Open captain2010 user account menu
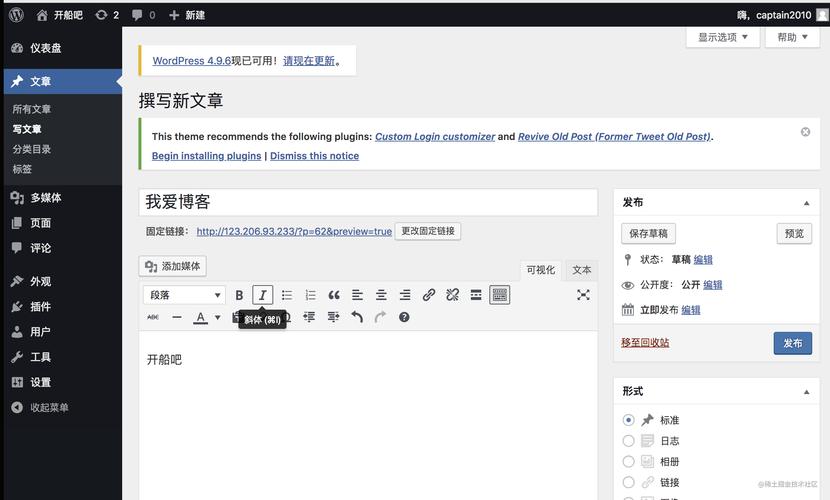This screenshot has width=830, height=500. coord(781,15)
